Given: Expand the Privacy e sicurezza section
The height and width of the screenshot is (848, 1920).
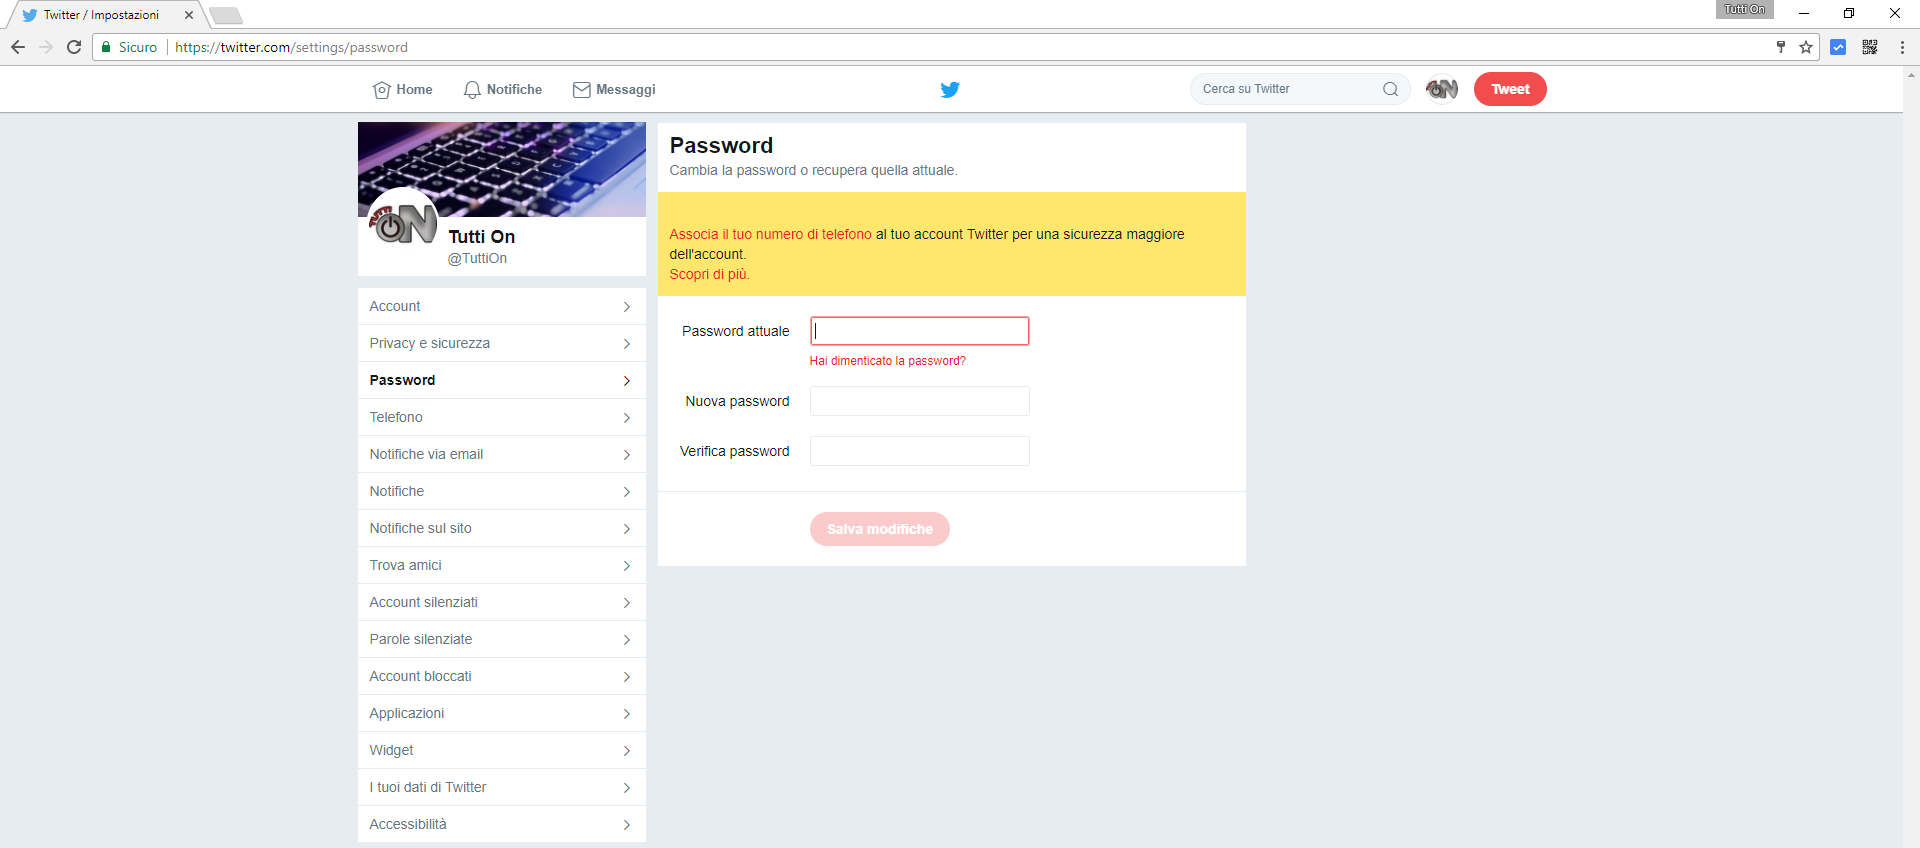Looking at the screenshot, I should tap(501, 343).
